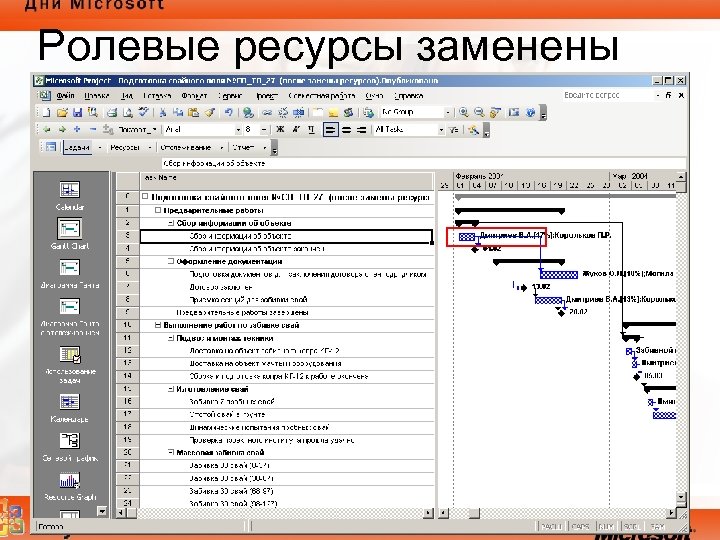The image size is (720, 540).
Task: Toggle Center alignment button
Action: [346, 130]
